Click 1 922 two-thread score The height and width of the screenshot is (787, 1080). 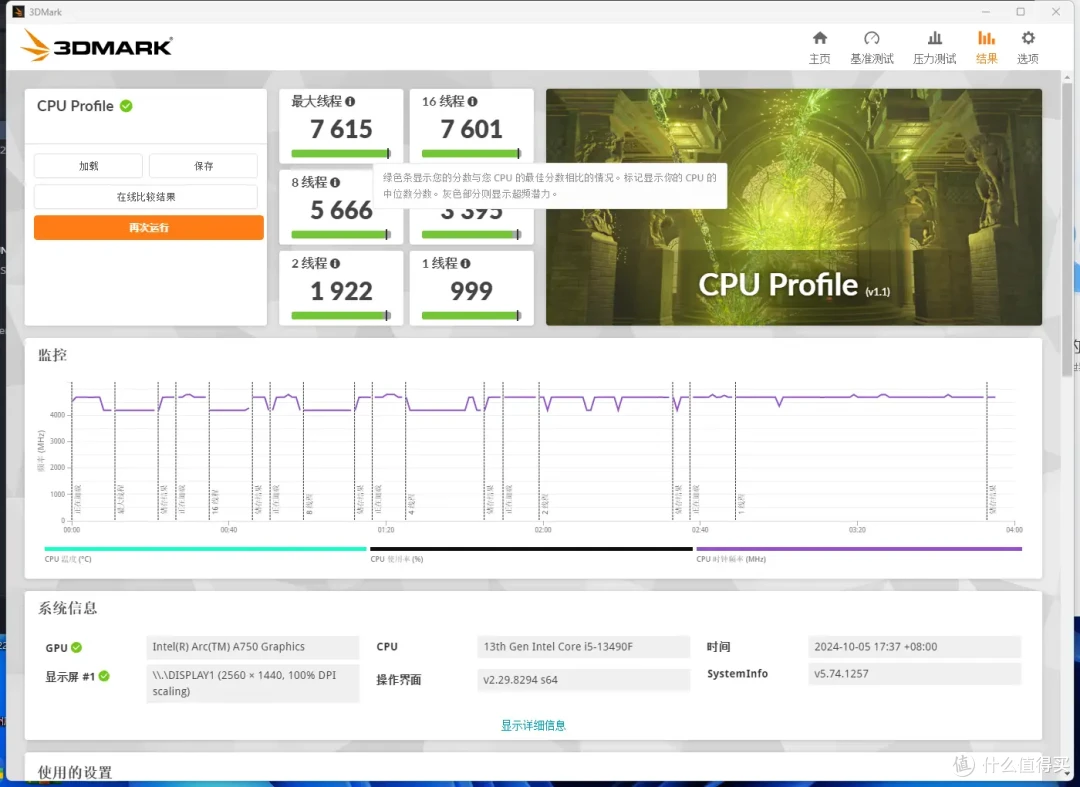click(x=341, y=291)
